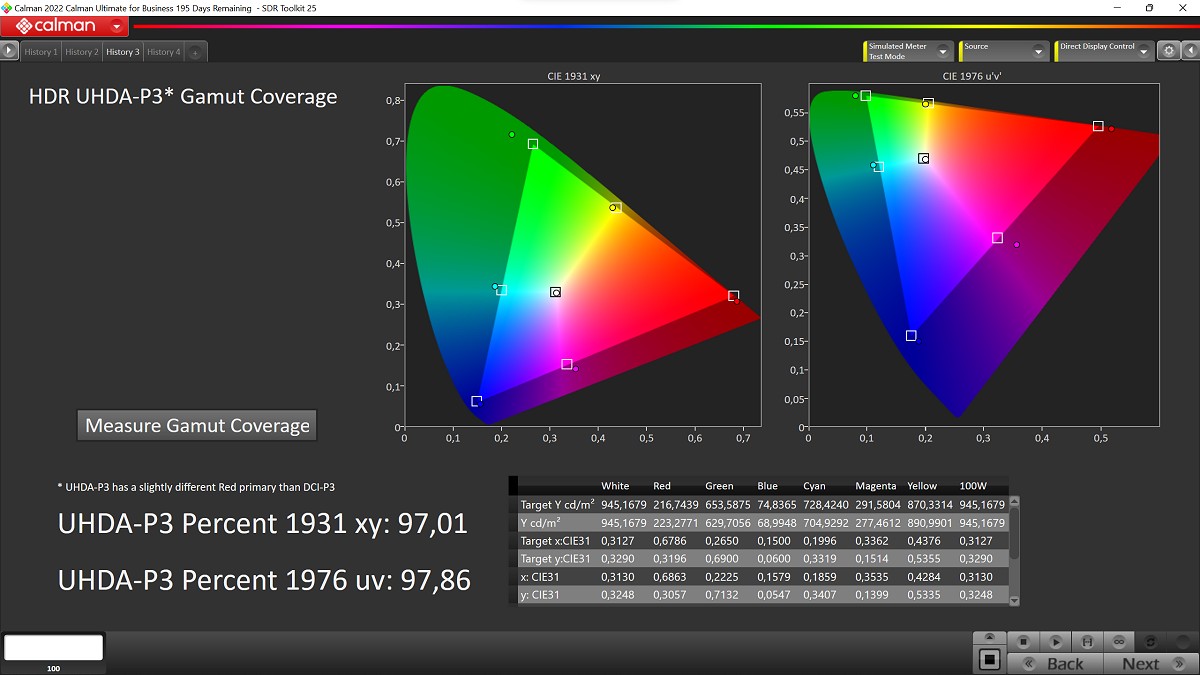Click the single-read bracket icon

(1087, 641)
